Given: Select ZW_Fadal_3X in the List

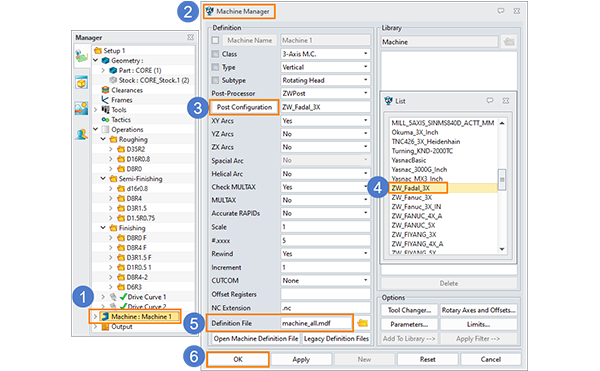Looking at the screenshot, I should 411,188.
